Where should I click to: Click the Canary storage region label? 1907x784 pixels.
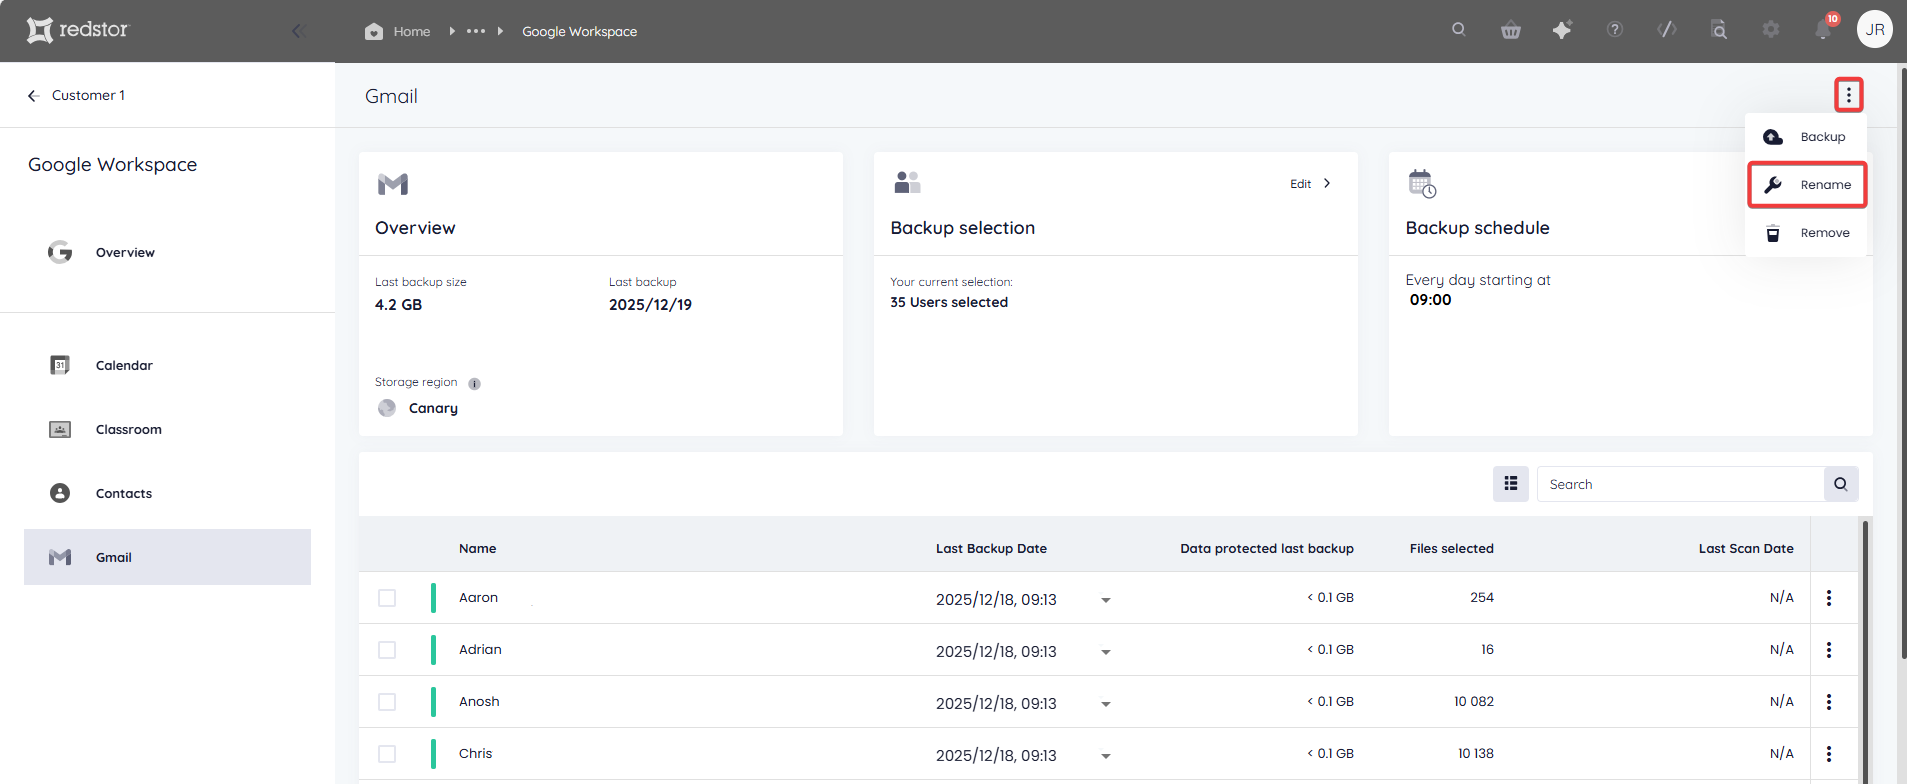pyautogui.click(x=433, y=408)
